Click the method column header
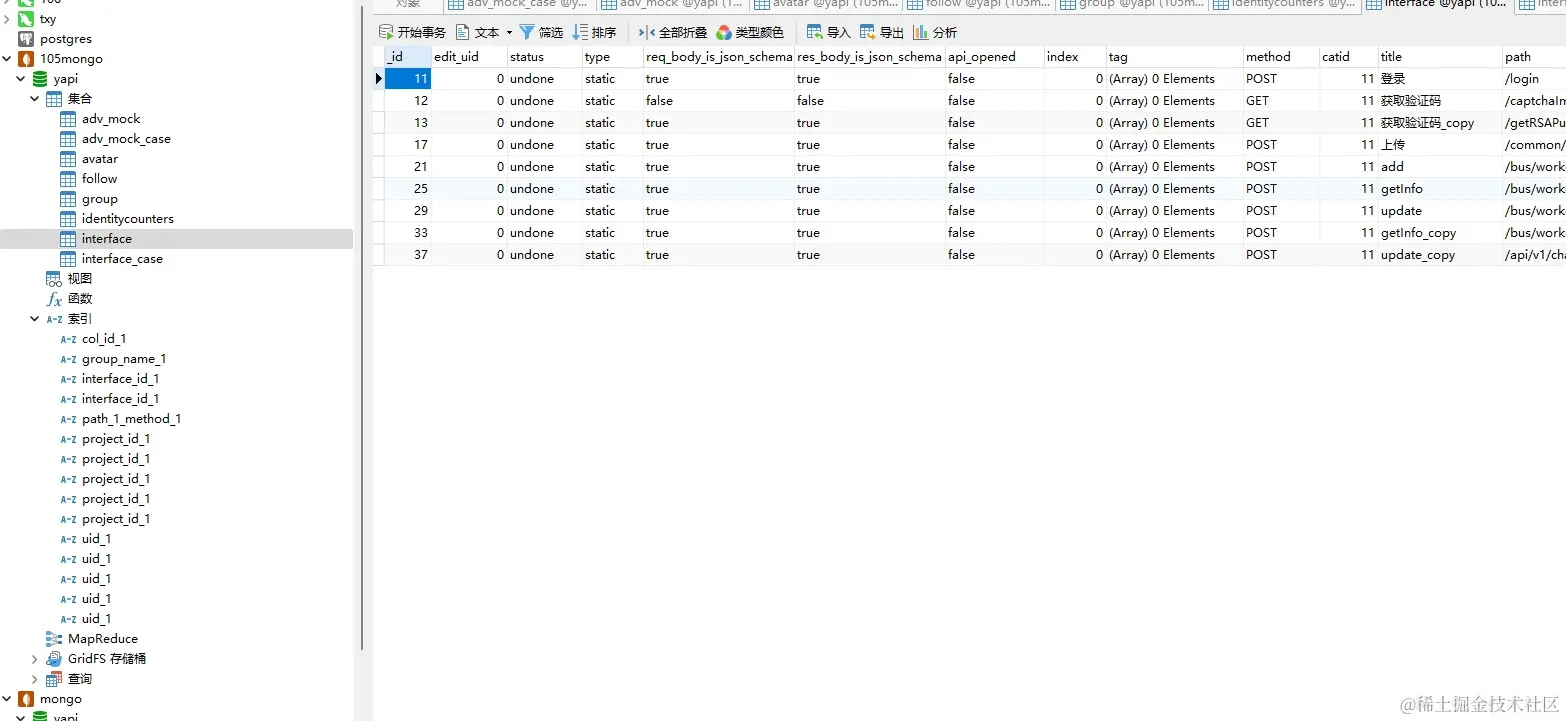 [1282, 57]
